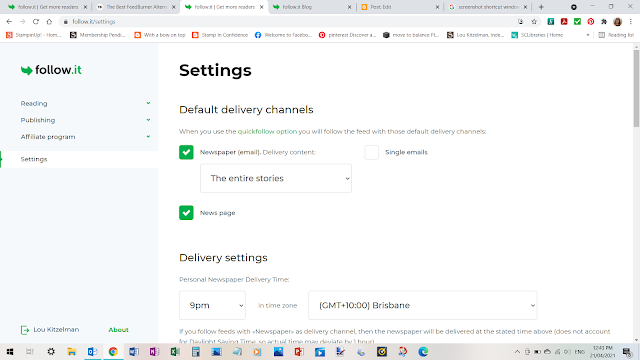This screenshot has width=640, height=360.
Task: Open the SCLibraries Home bookmark
Action: point(537,35)
